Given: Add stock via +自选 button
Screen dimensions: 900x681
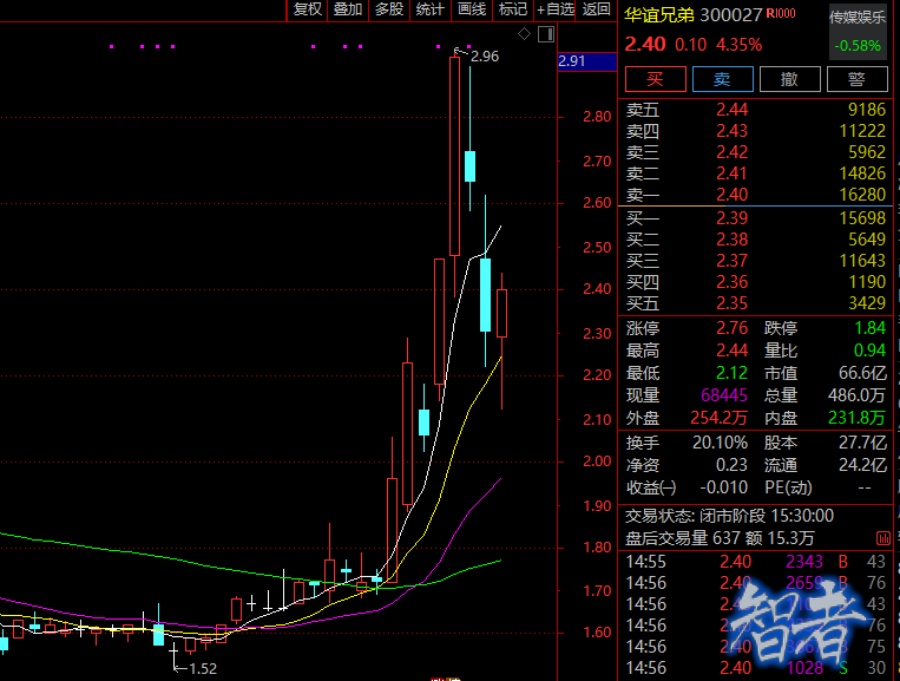Looking at the screenshot, I should [555, 9].
